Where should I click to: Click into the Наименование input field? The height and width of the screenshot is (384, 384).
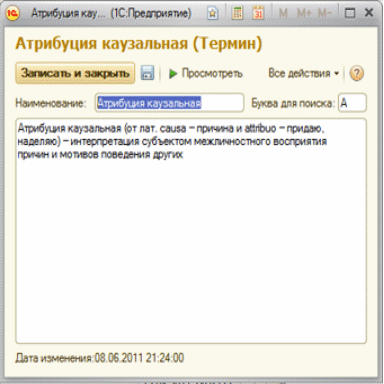(x=169, y=103)
